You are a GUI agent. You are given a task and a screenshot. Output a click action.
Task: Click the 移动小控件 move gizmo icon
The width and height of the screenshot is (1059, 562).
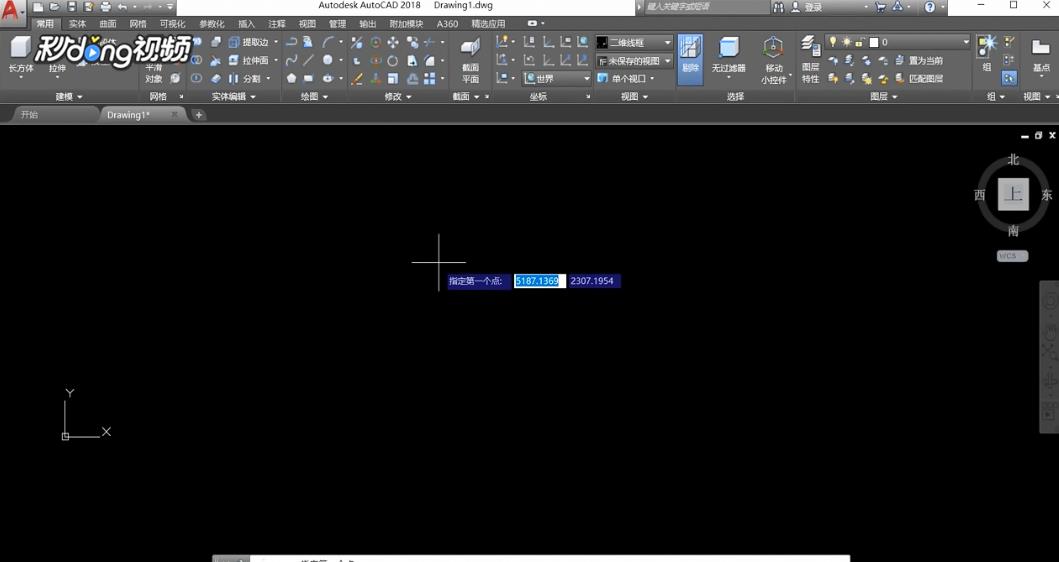click(x=773, y=49)
